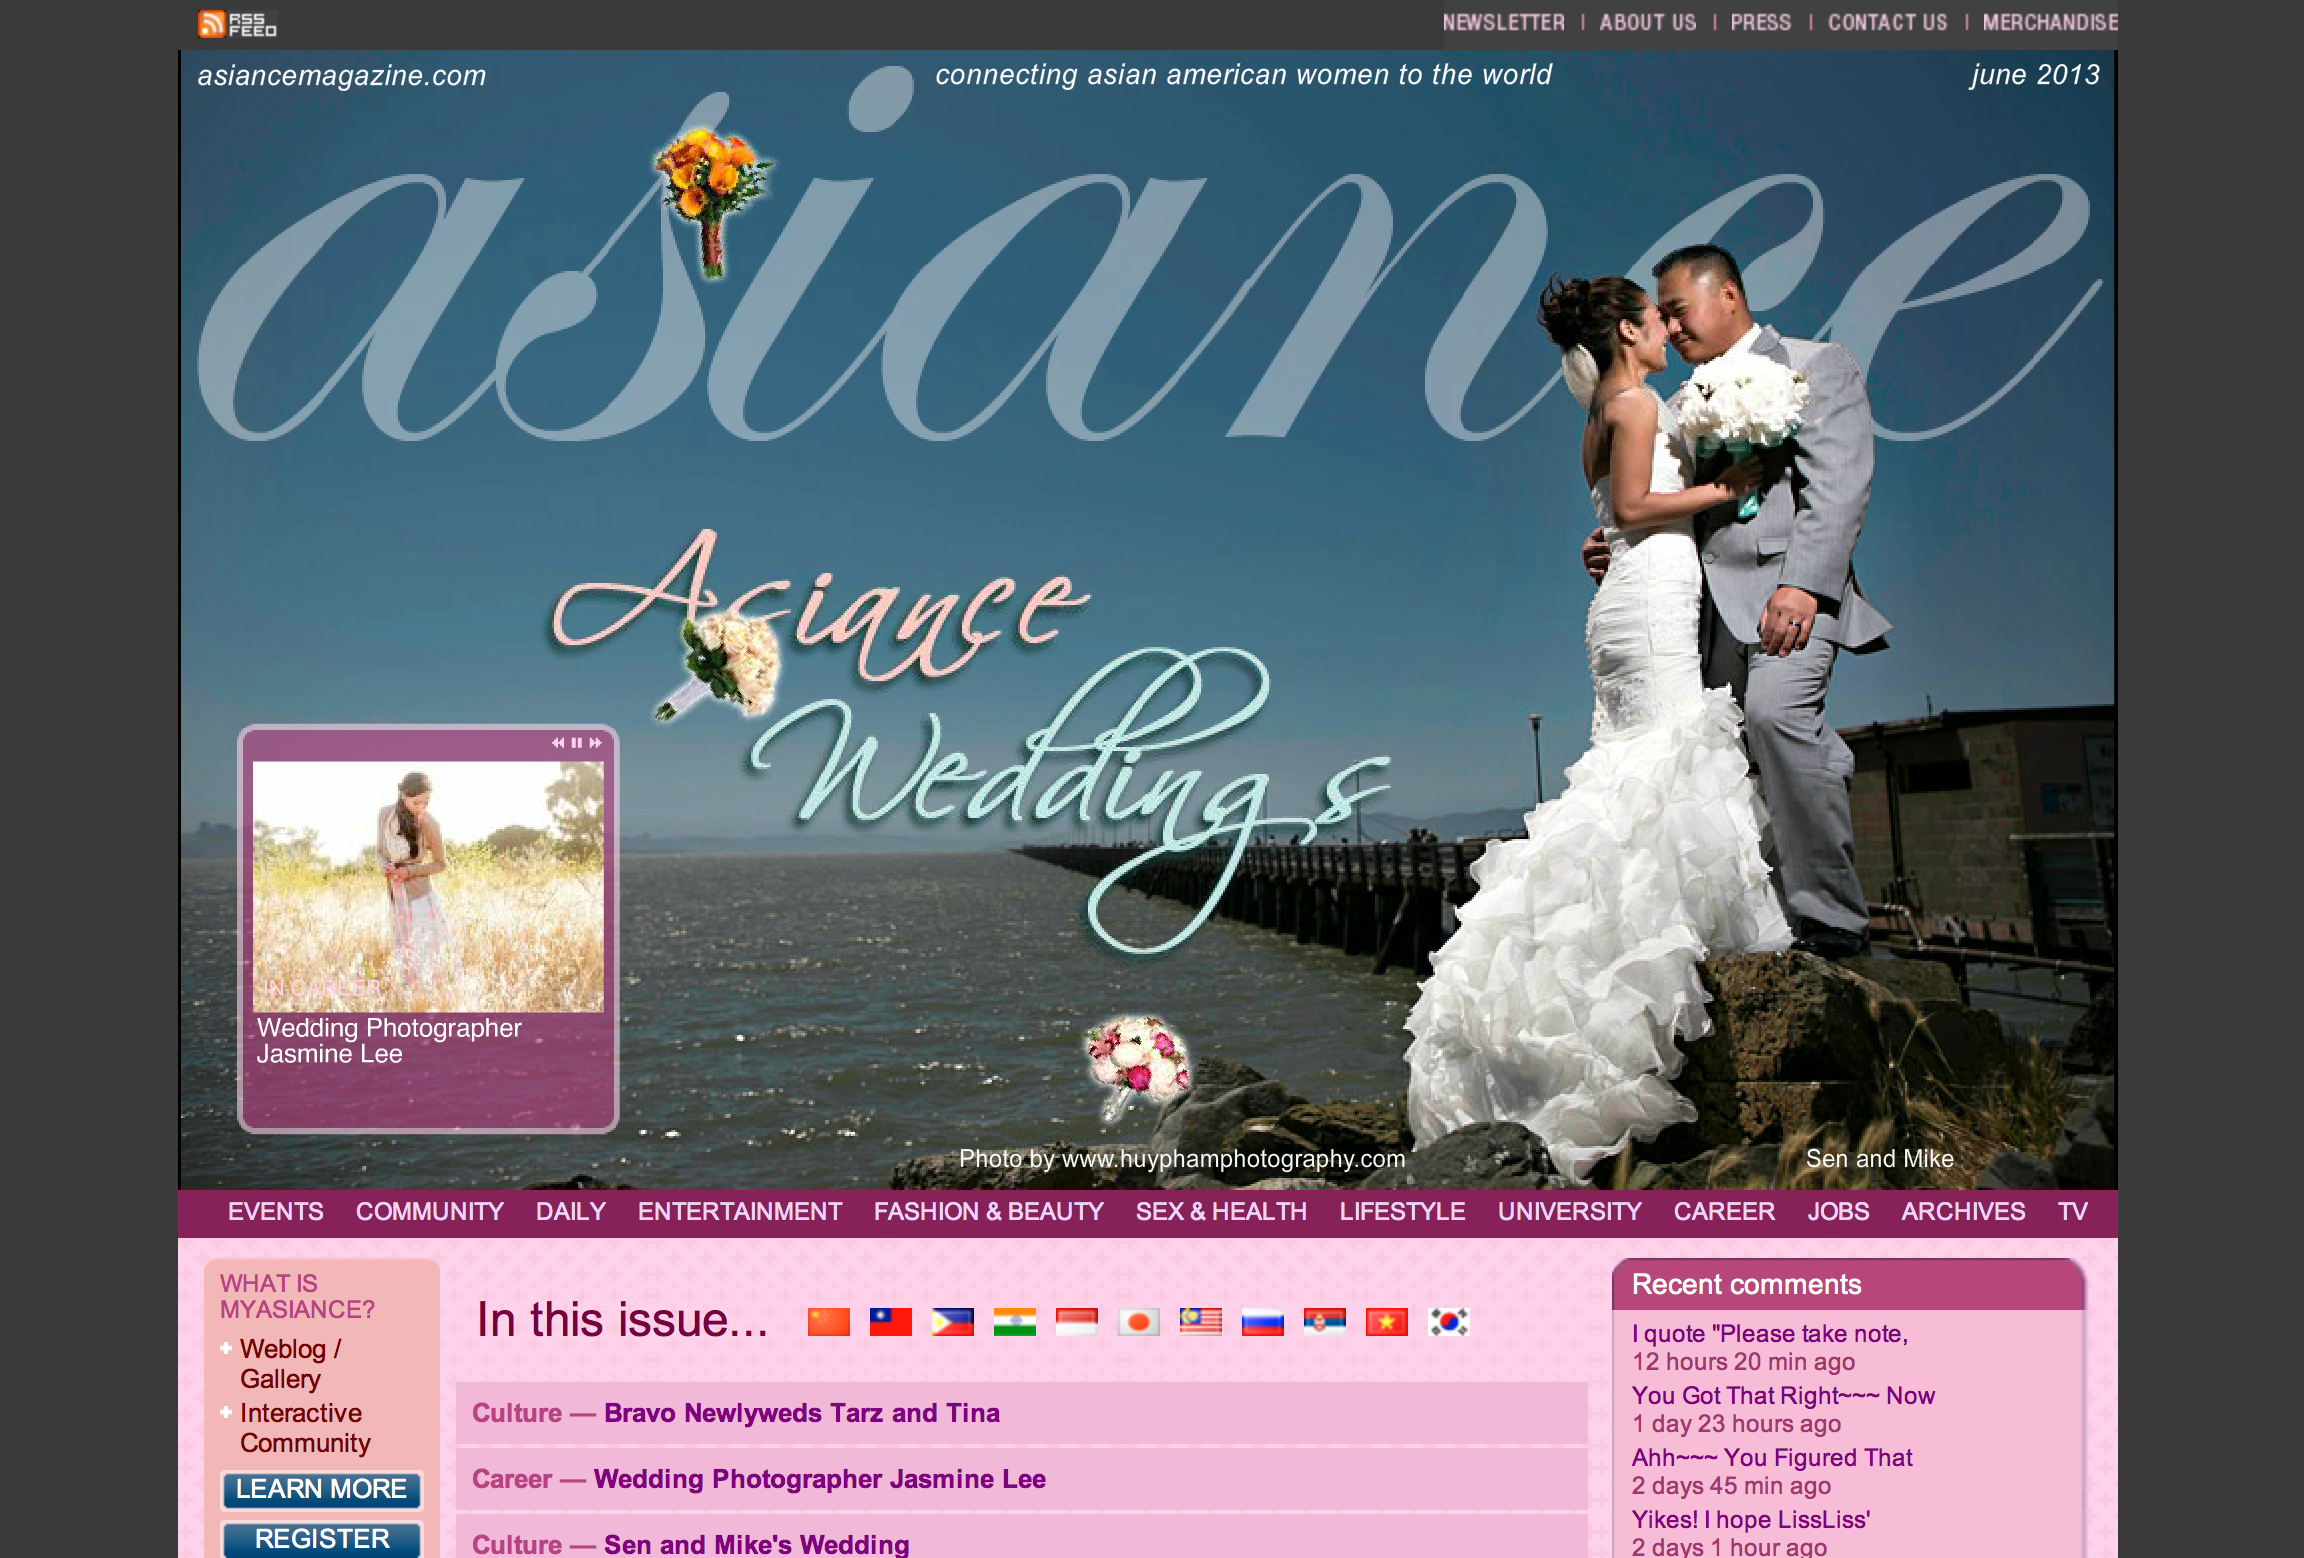Go to the Community section
This screenshot has width=2304, height=1558.
point(430,1211)
